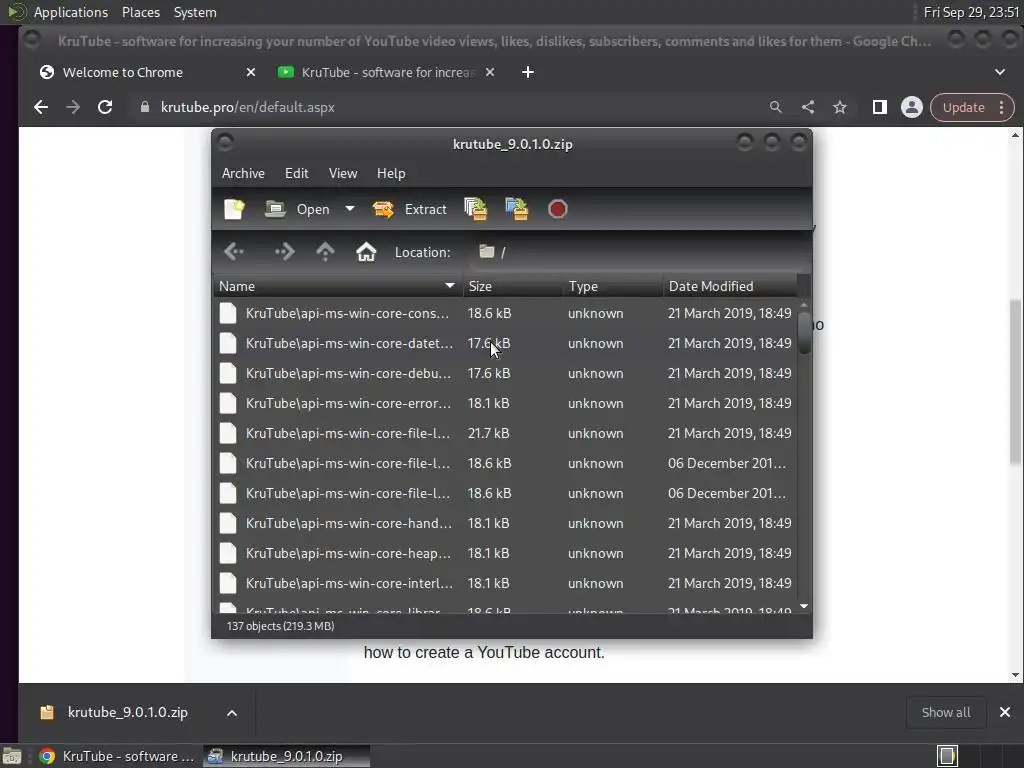The height and width of the screenshot is (768, 1024).
Task: Close the downloads bar
Action: tap(1004, 712)
